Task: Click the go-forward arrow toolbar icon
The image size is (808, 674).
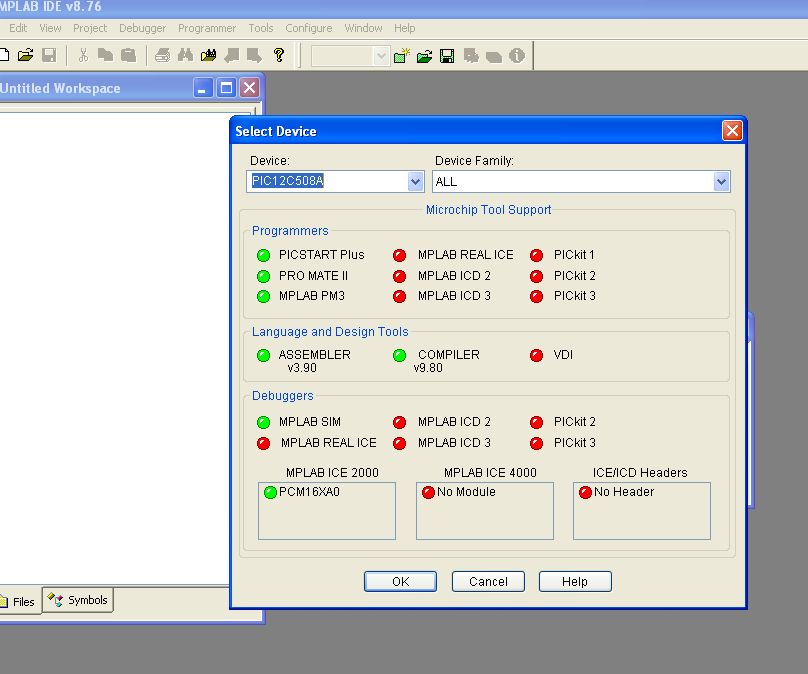Action: 255,55
